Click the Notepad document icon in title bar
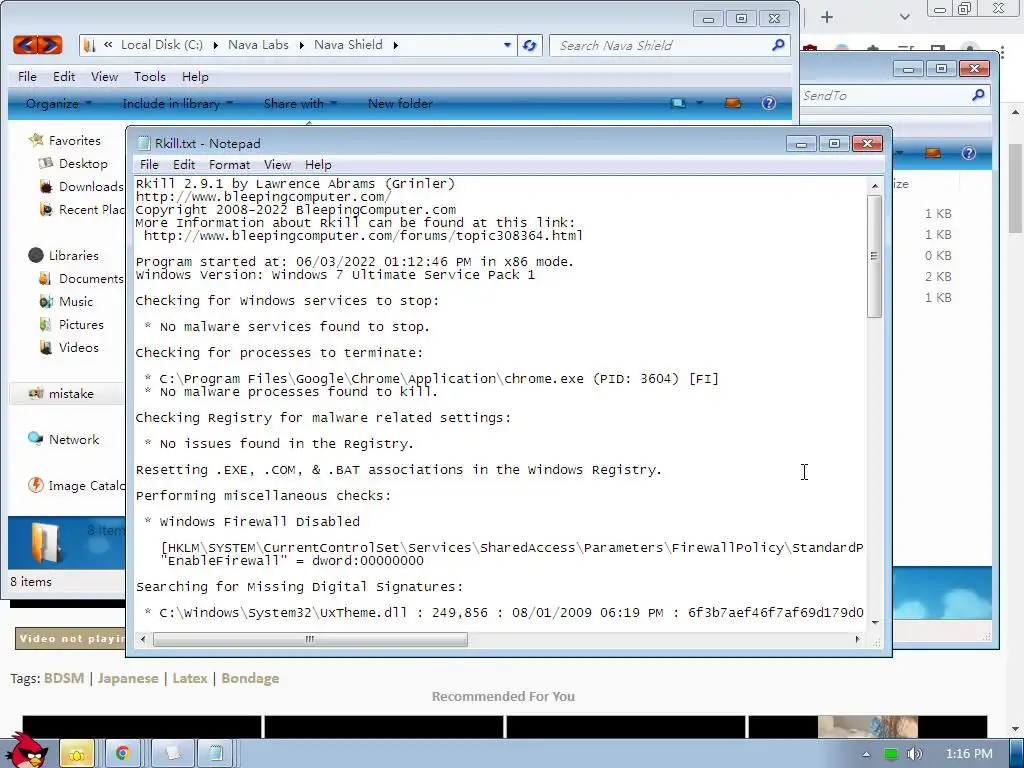The width and height of the screenshot is (1024, 768). pyautogui.click(x=144, y=143)
